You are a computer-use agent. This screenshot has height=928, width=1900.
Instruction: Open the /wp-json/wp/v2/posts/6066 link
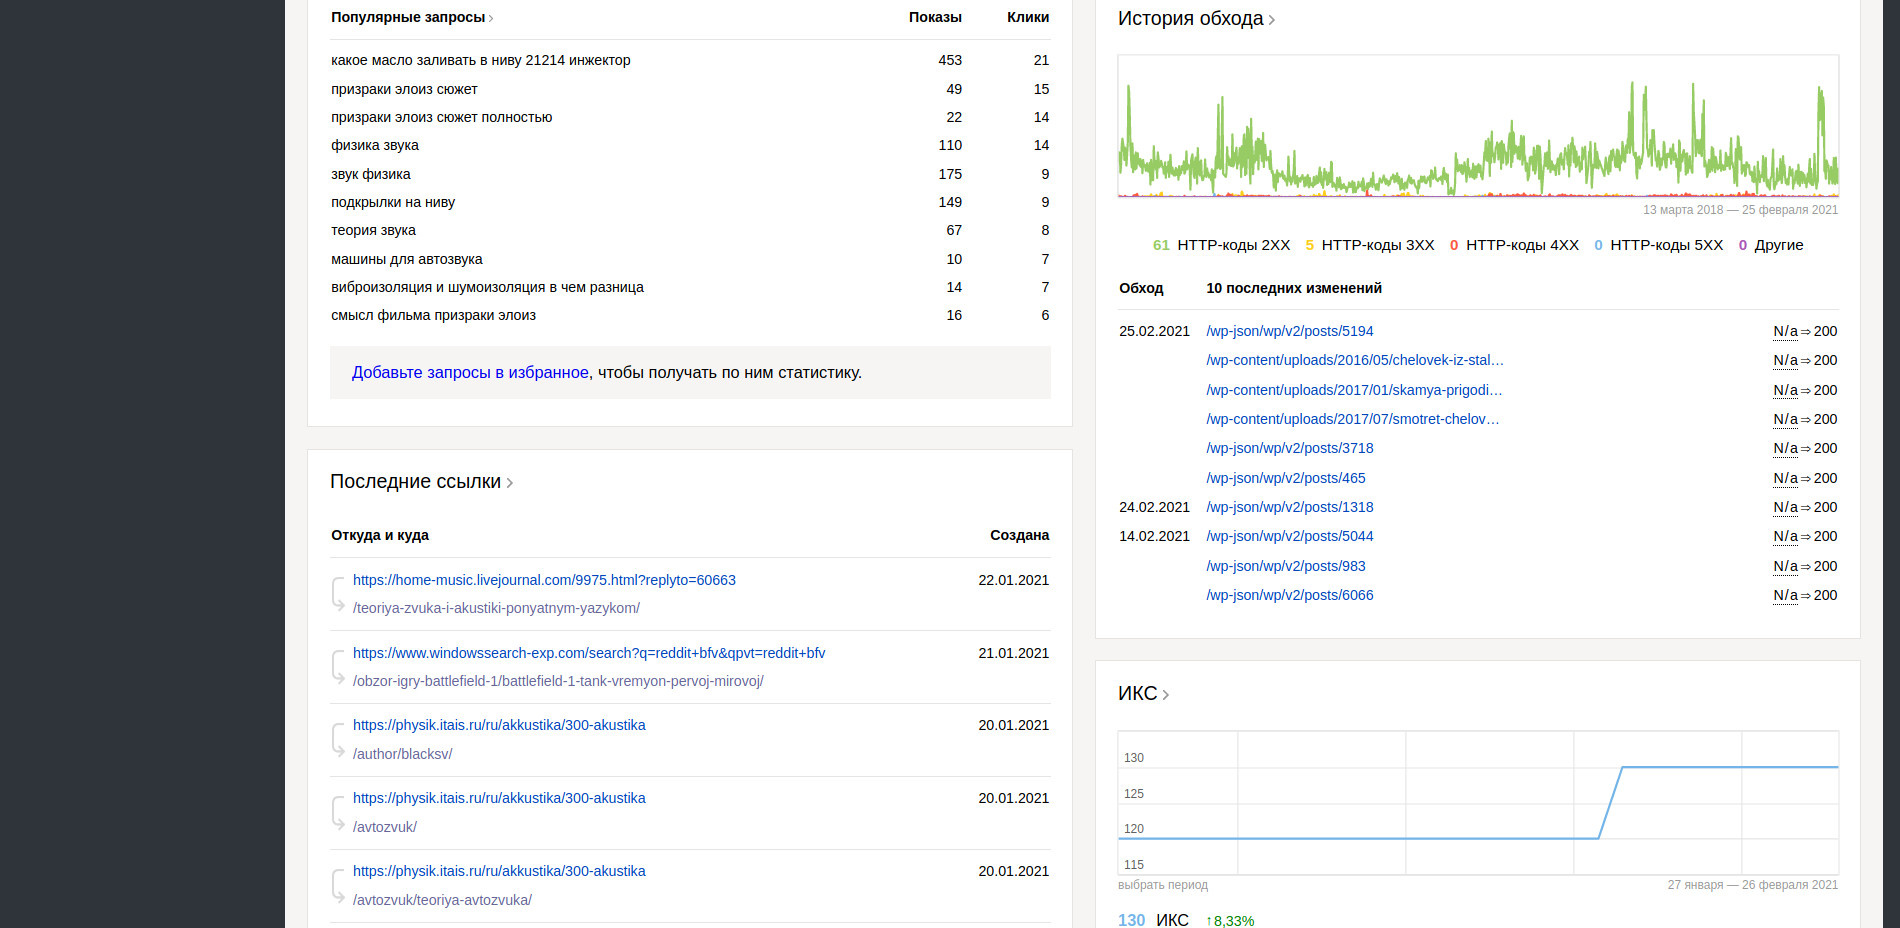pyautogui.click(x=1289, y=595)
